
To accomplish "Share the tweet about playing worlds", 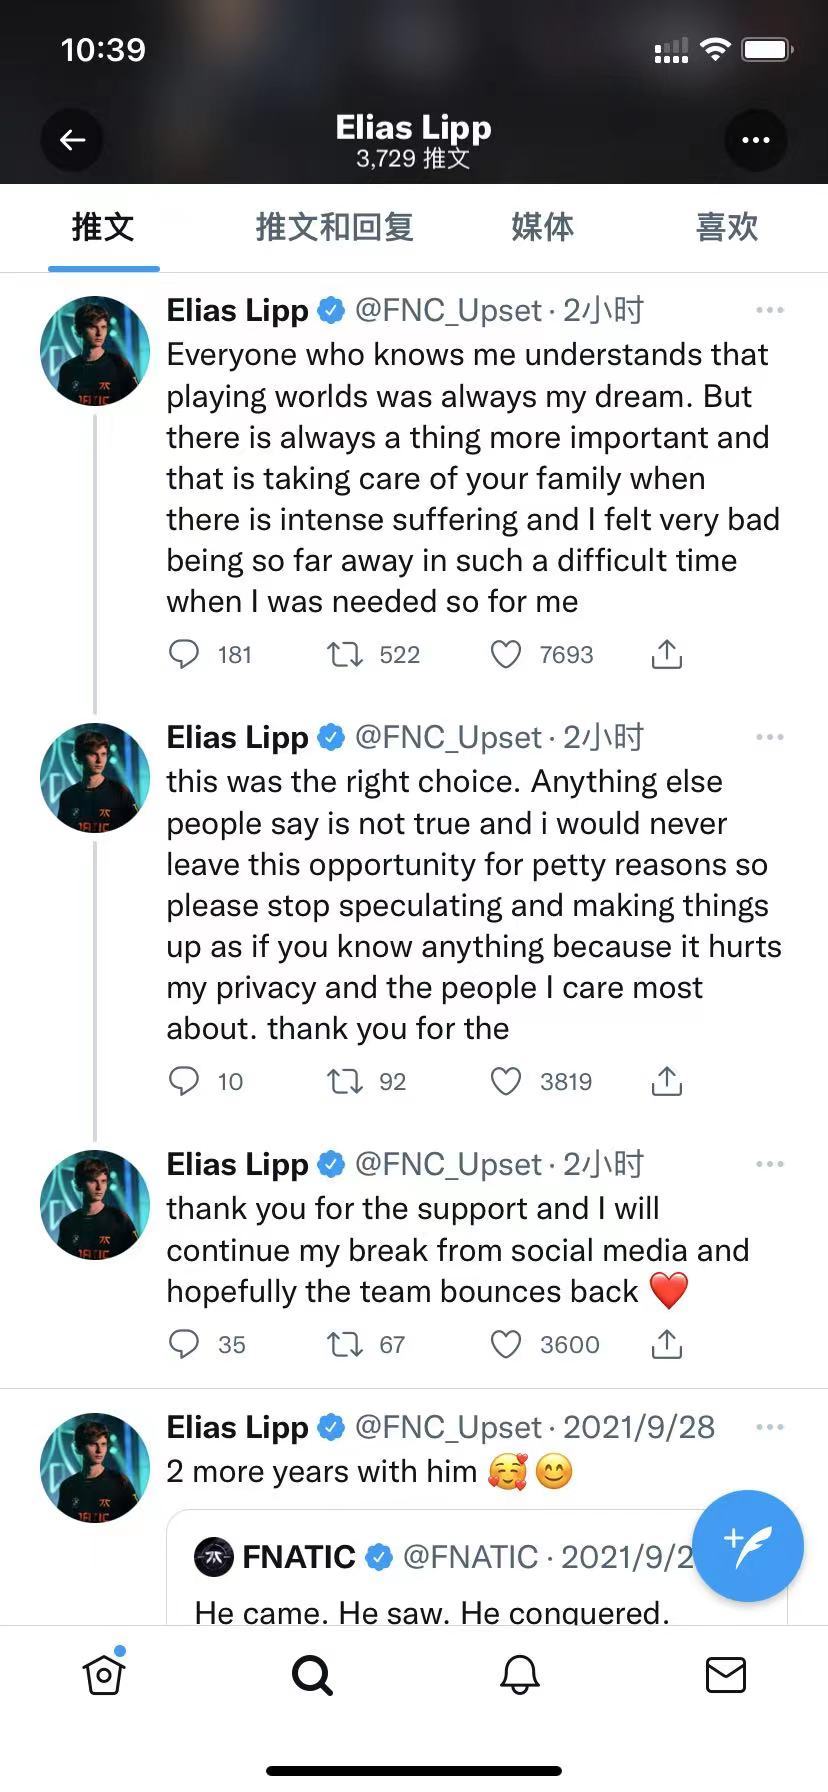I will click(667, 653).
